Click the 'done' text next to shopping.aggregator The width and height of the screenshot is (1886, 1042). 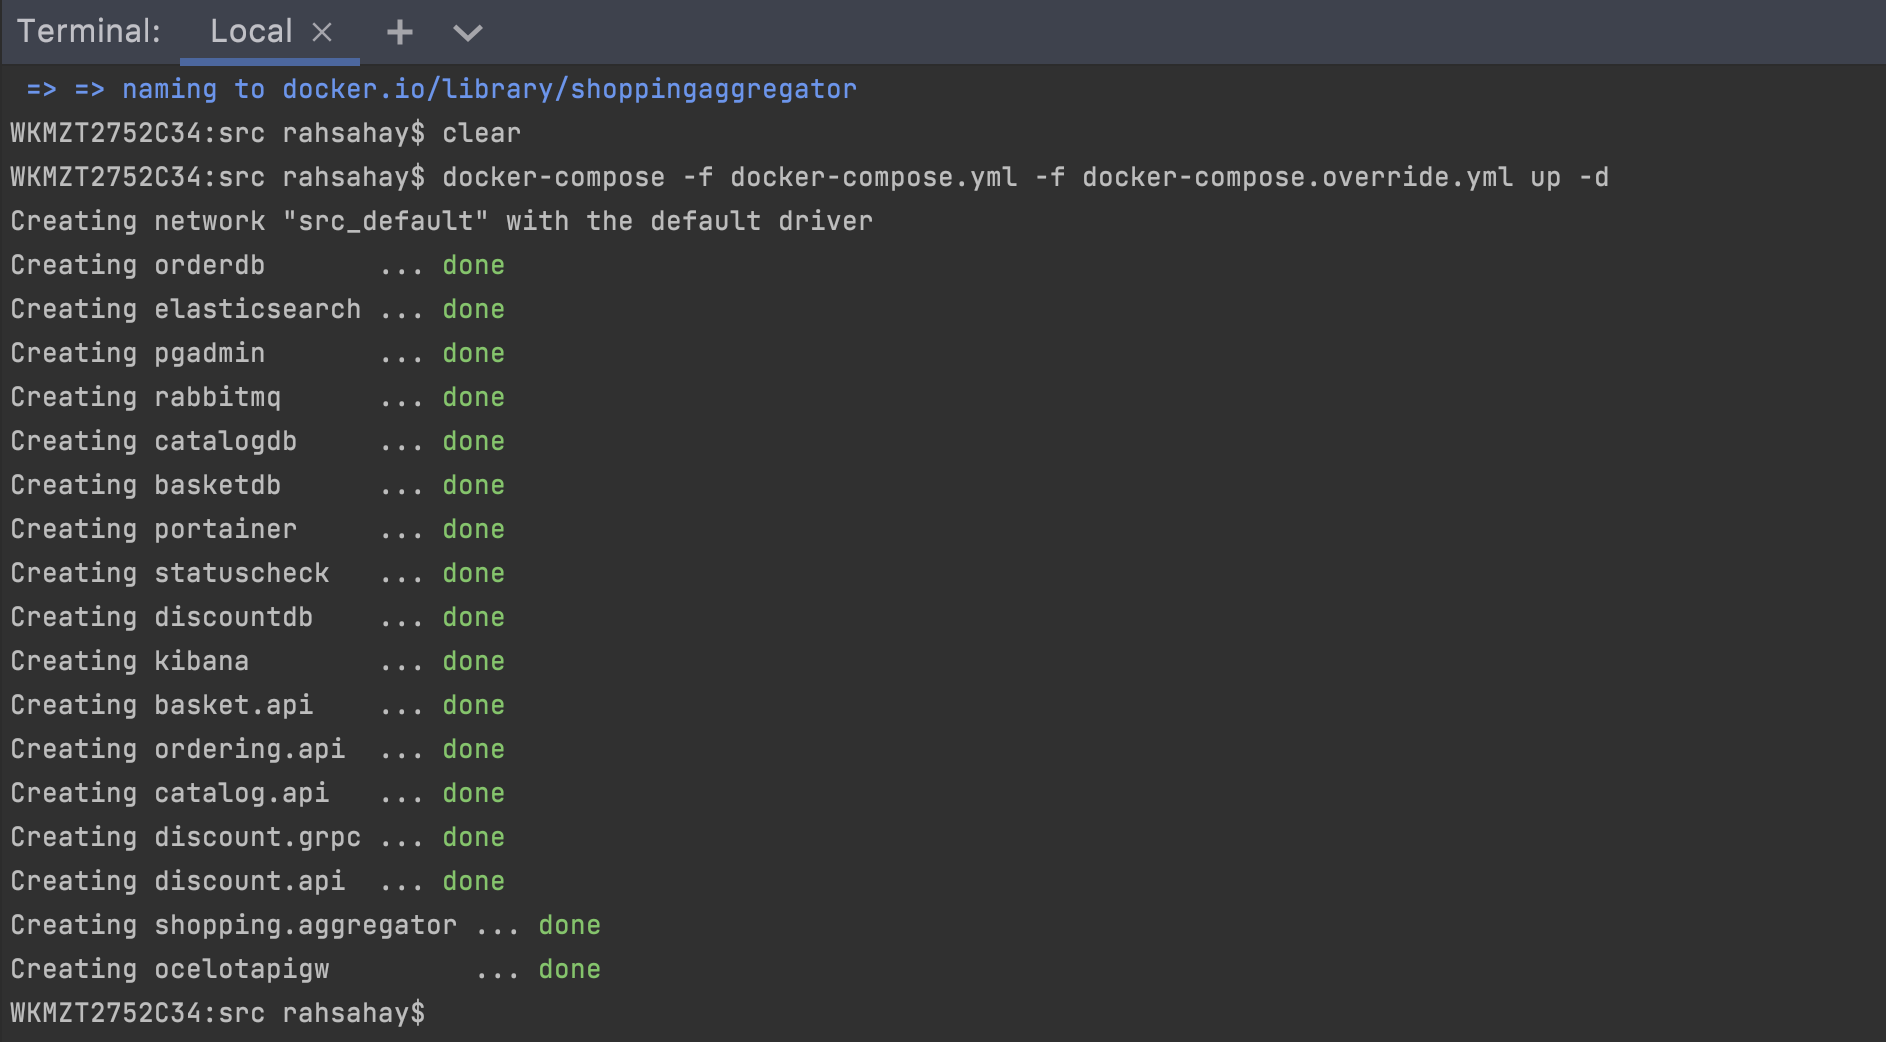[x=569, y=925]
